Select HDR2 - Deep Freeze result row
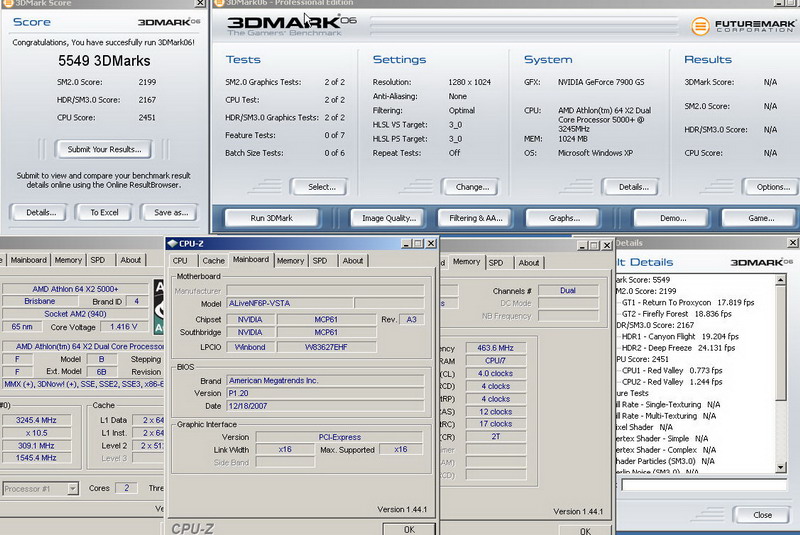 pos(678,348)
